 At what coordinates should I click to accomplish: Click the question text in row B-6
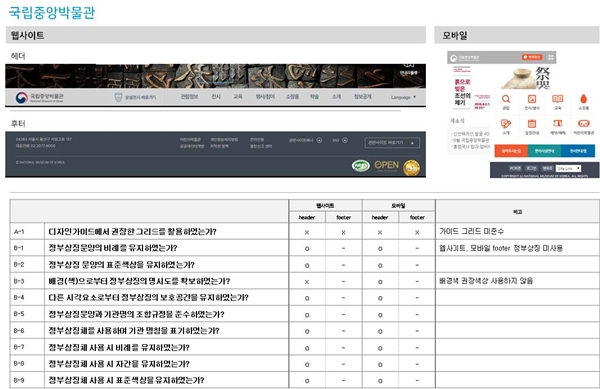(x=134, y=330)
